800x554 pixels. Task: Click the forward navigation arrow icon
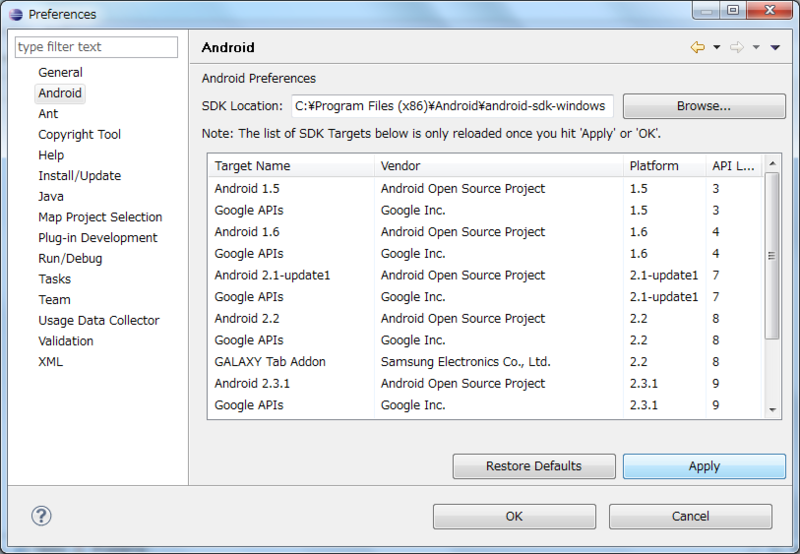click(x=737, y=47)
